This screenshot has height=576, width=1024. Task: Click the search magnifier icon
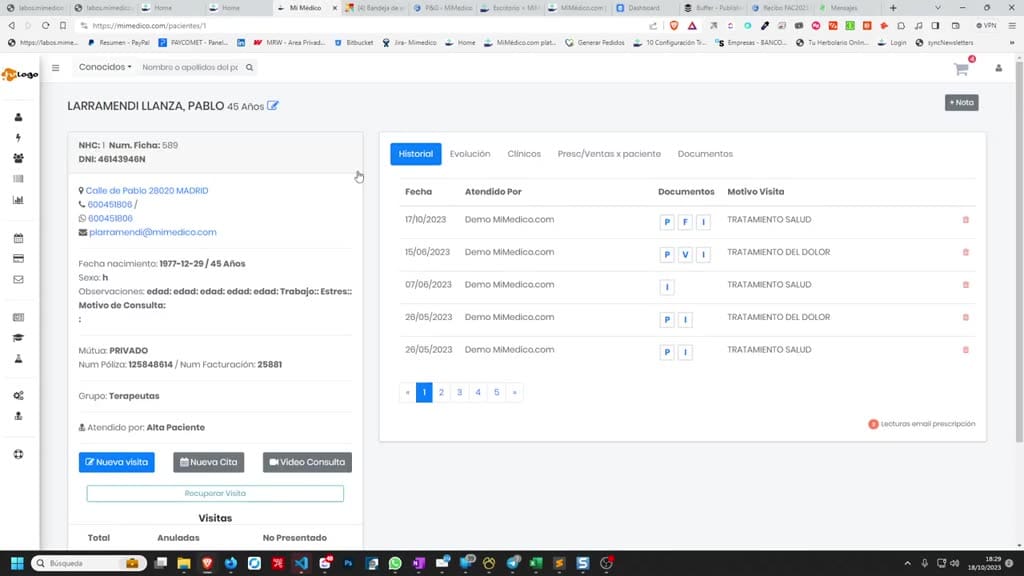pos(249,67)
